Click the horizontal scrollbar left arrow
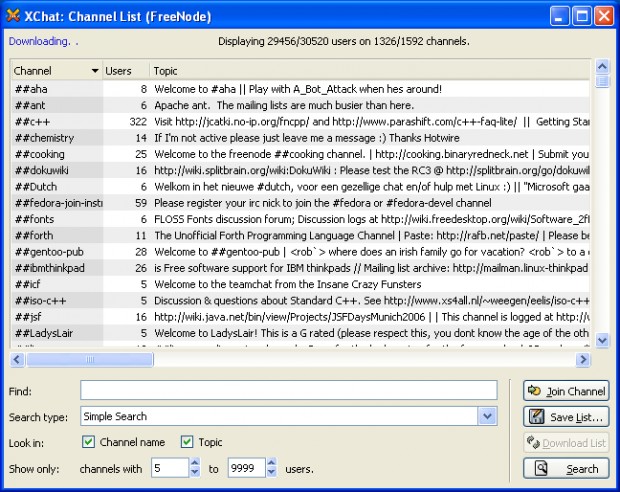 click(17, 360)
